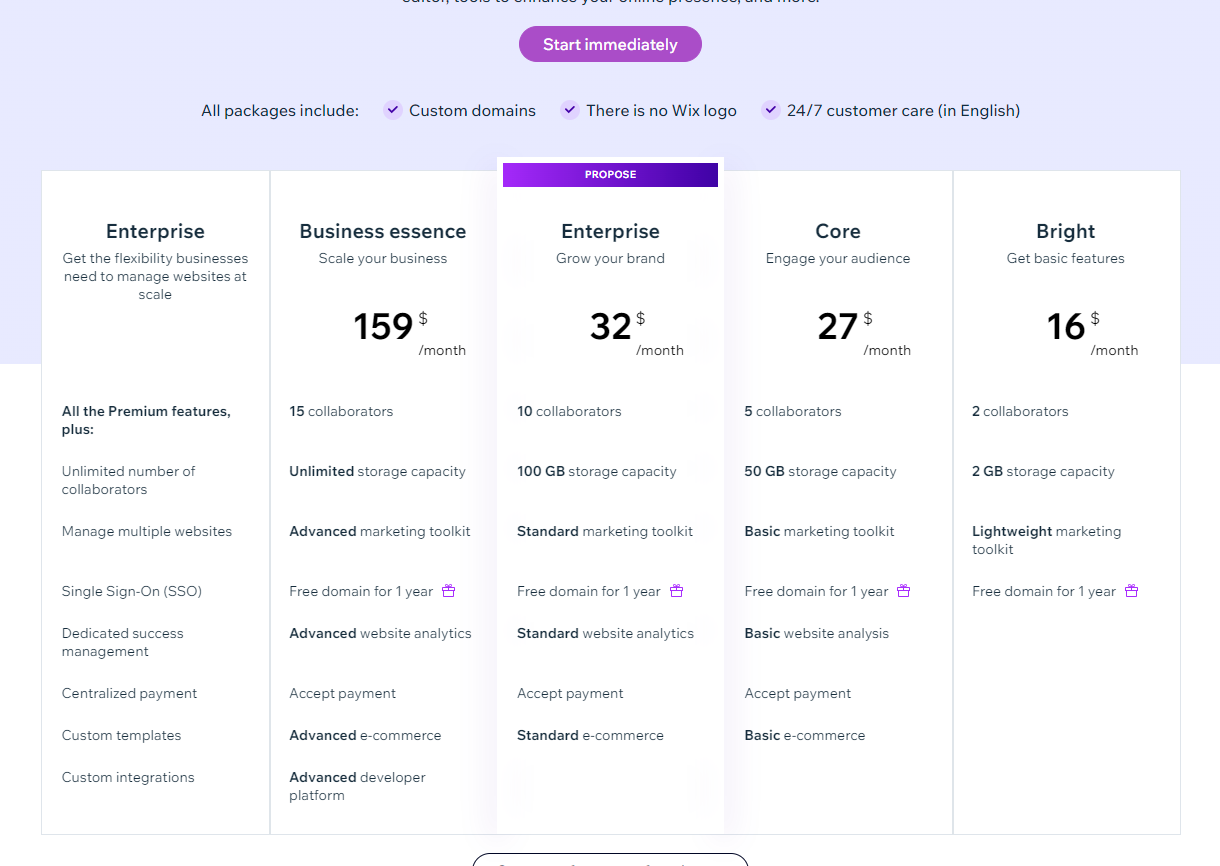The height and width of the screenshot is (866, 1220).
Task: Click 'Accept payment' in Core column
Action: (798, 693)
